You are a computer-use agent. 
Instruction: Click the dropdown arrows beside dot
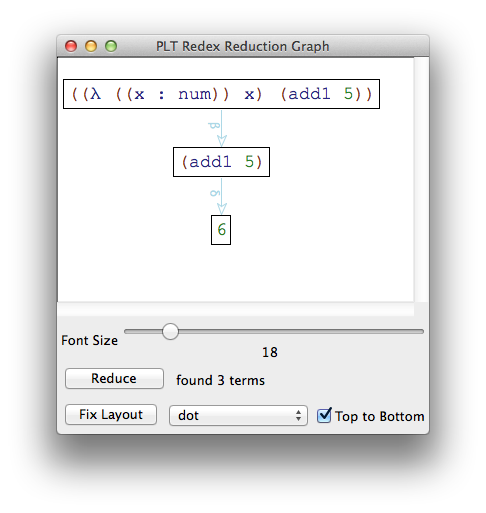pyautogui.click(x=298, y=415)
